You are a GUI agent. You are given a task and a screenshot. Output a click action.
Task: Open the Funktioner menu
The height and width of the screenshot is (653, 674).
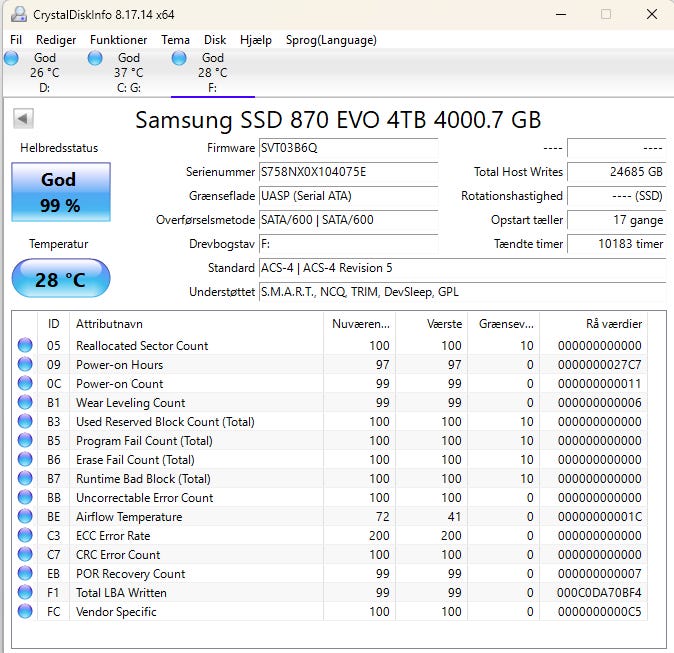pos(119,40)
